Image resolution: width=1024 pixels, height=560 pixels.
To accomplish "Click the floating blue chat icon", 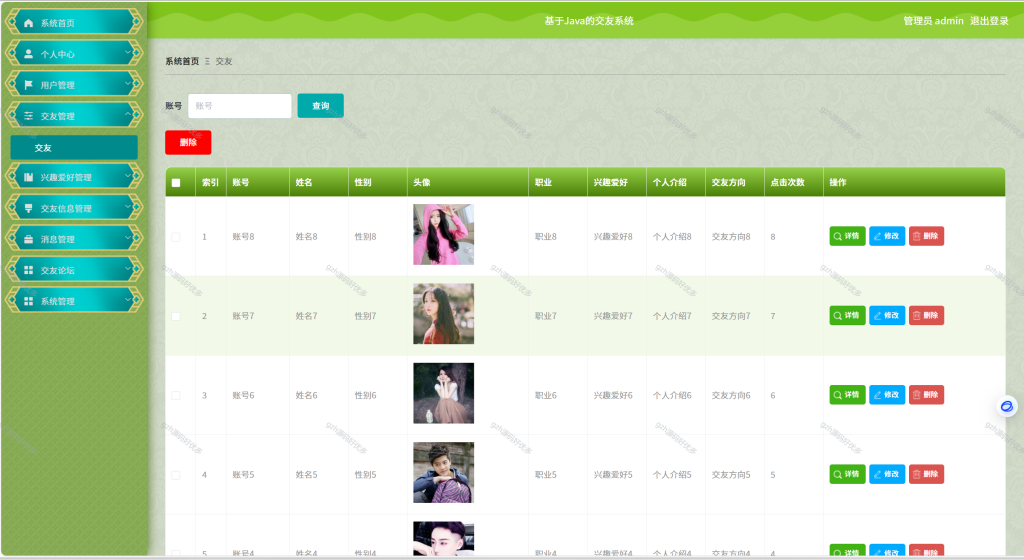I will tap(1006, 407).
